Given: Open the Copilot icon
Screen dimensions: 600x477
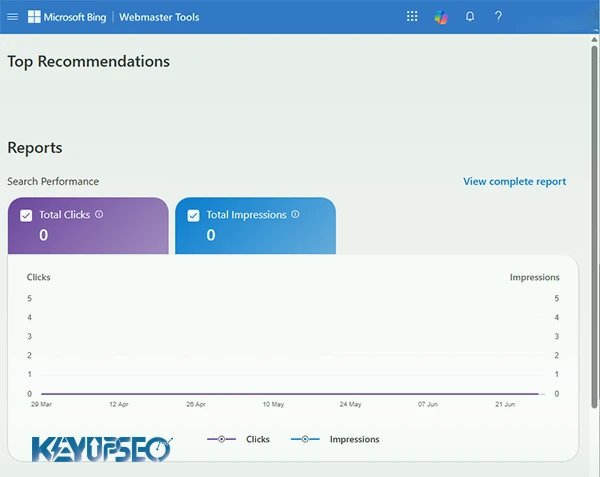Looking at the screenshot, I should click(x=441, y=17).
